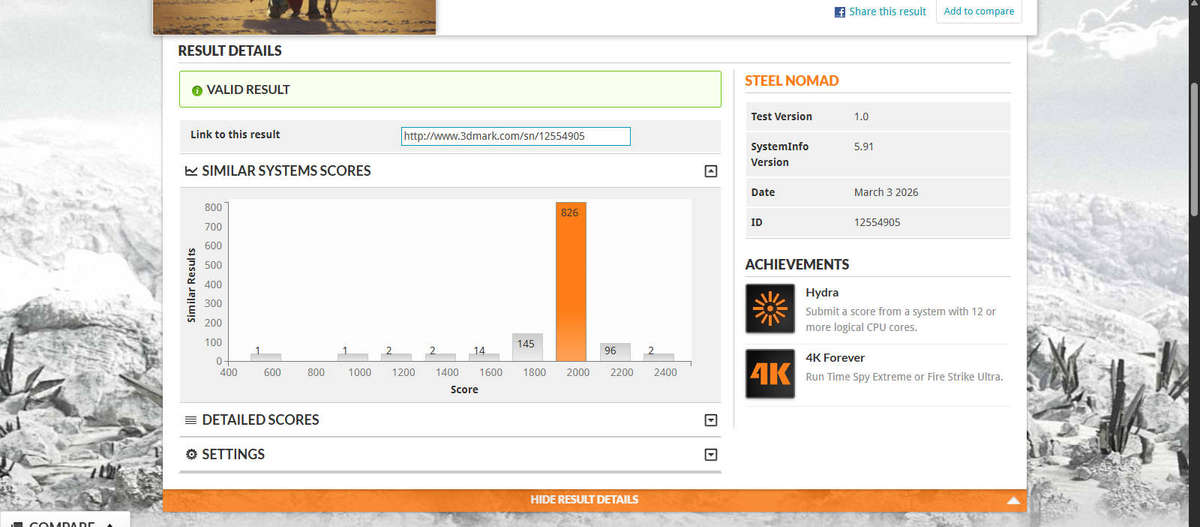
Task: Click the Facebook share icon
Action: (840, 12)
